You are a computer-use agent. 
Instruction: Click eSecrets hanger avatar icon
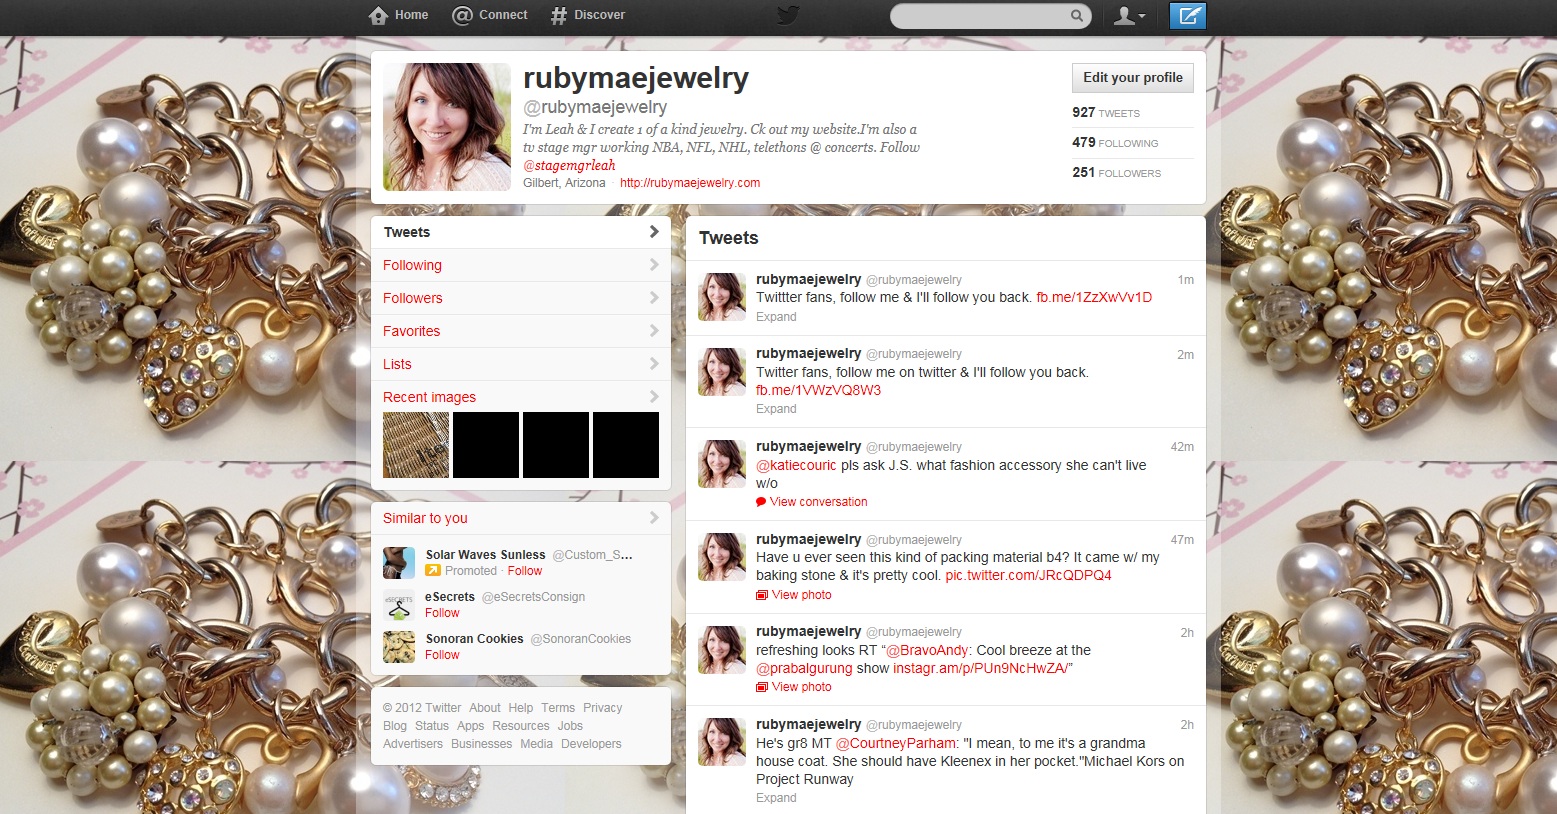point(399,605)
